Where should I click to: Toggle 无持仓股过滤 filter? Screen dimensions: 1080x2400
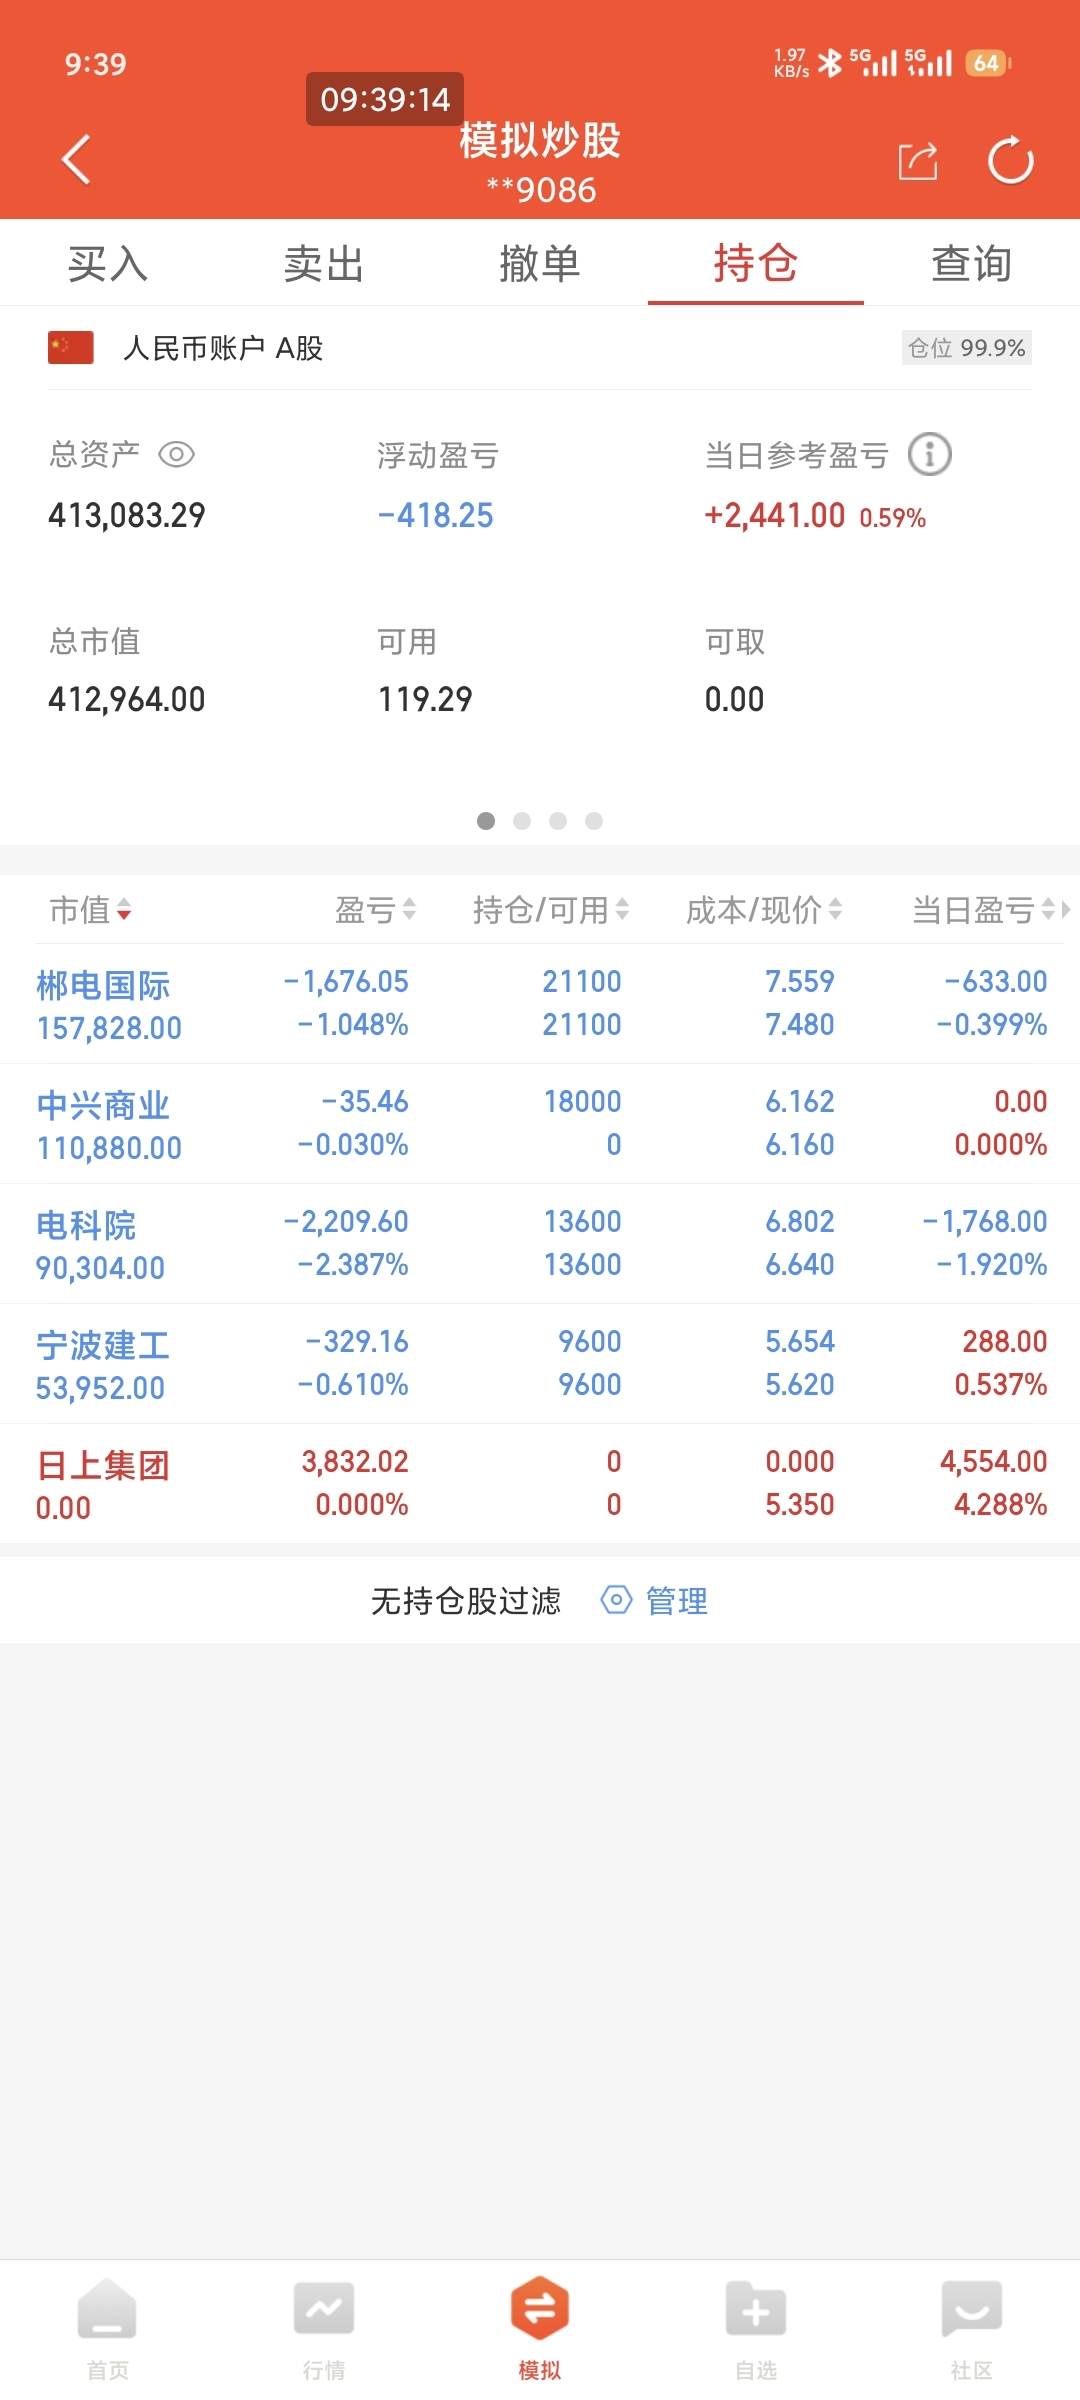pos(466,1601)
